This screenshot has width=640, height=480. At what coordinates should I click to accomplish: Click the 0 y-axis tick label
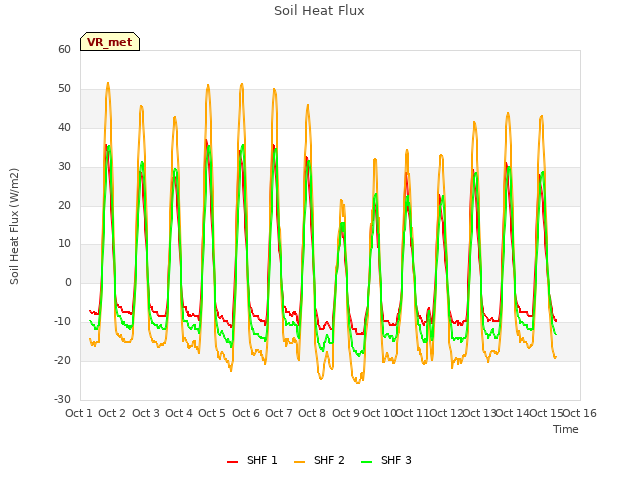tap(68, 282)
